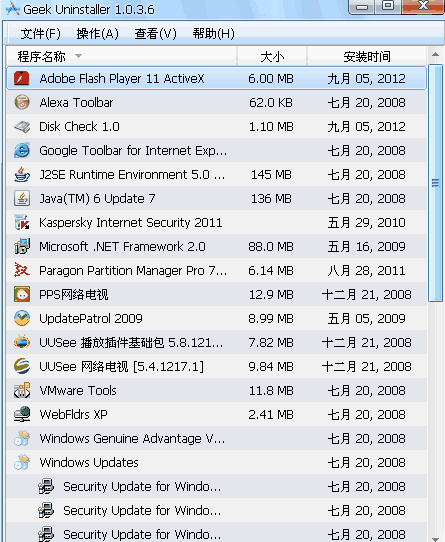Select the Google Toolbar Internet Explorer icon
The width and height of the screenshot is (445, 542).
[22, 150]
